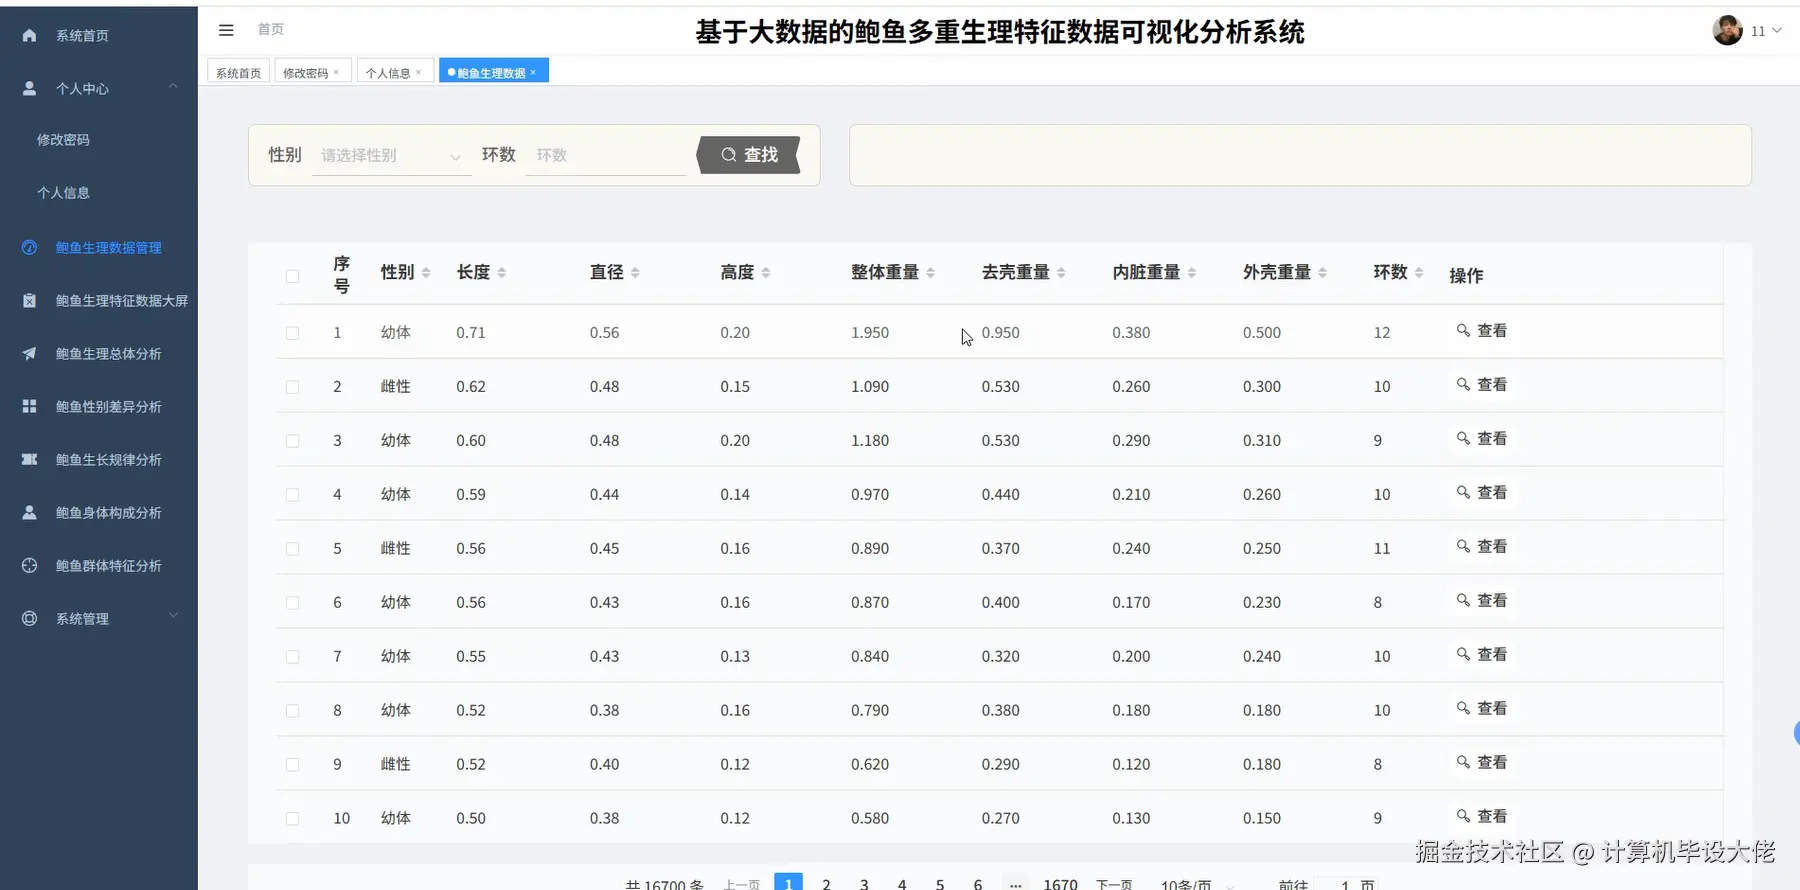Click the home icon beside 系统首页
This screenshot has width=1800, height=890.
click(29, 35)
